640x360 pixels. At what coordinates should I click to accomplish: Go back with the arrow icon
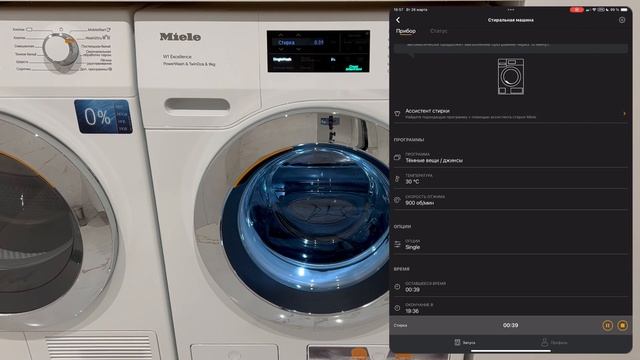tap(398, 20)
